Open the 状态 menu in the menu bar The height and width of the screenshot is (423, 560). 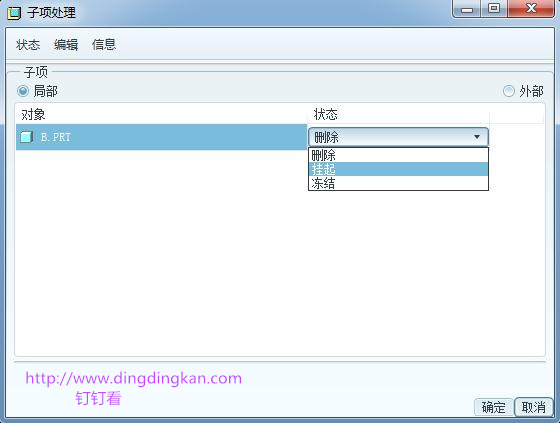coord(28,45)
